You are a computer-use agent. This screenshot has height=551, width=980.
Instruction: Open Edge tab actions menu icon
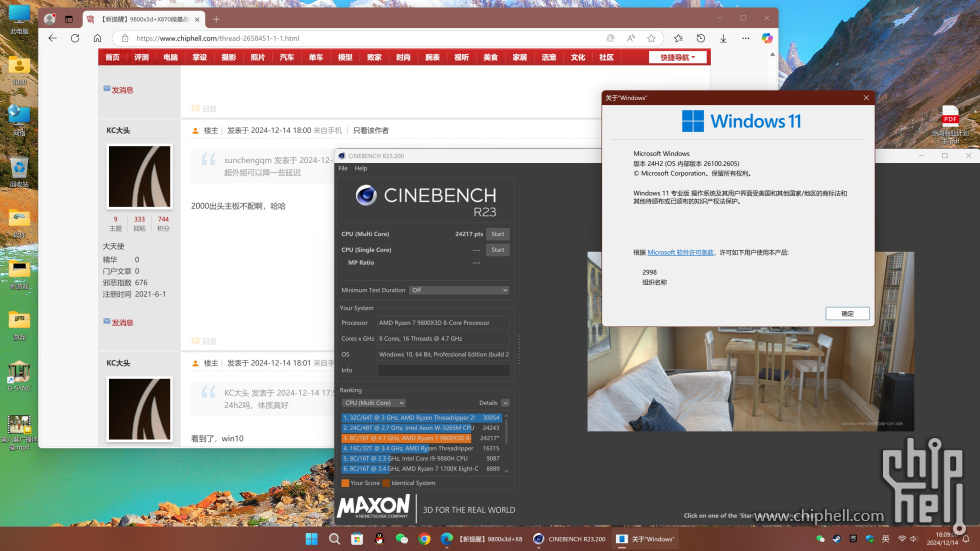point(69,19)
